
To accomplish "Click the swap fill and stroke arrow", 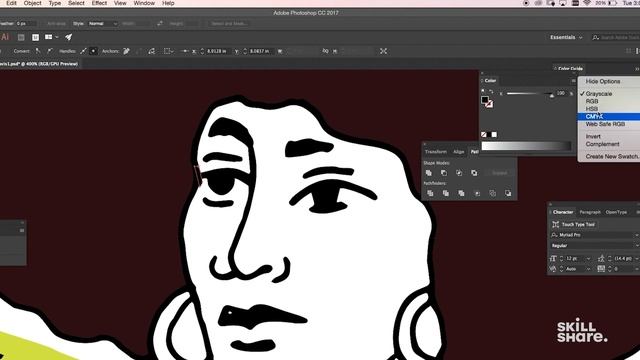I will tap(491, 92).
